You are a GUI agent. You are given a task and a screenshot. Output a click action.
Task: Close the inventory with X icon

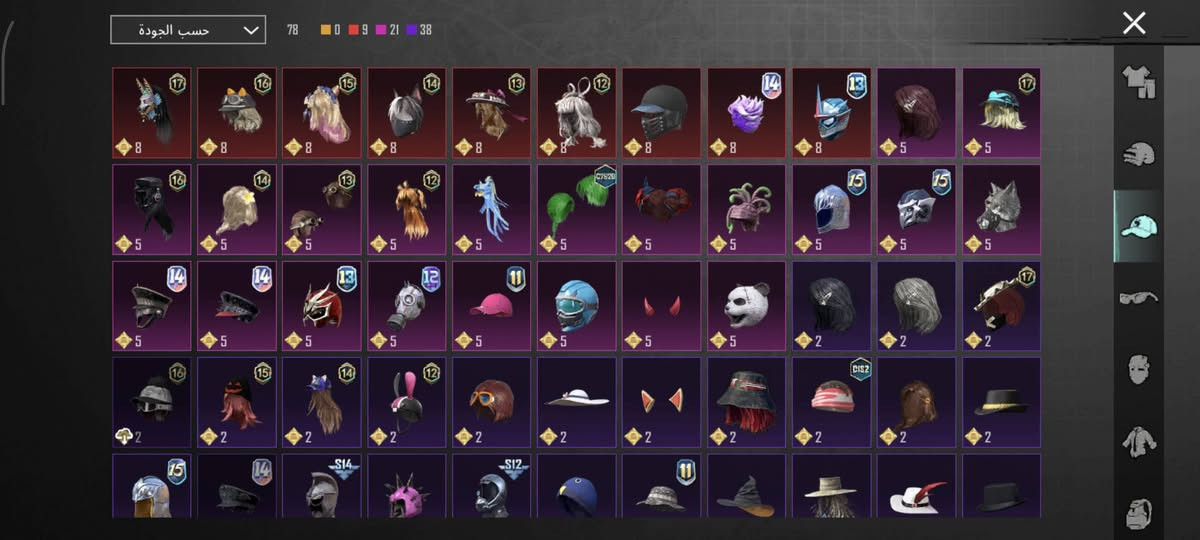coord(1134,23)
